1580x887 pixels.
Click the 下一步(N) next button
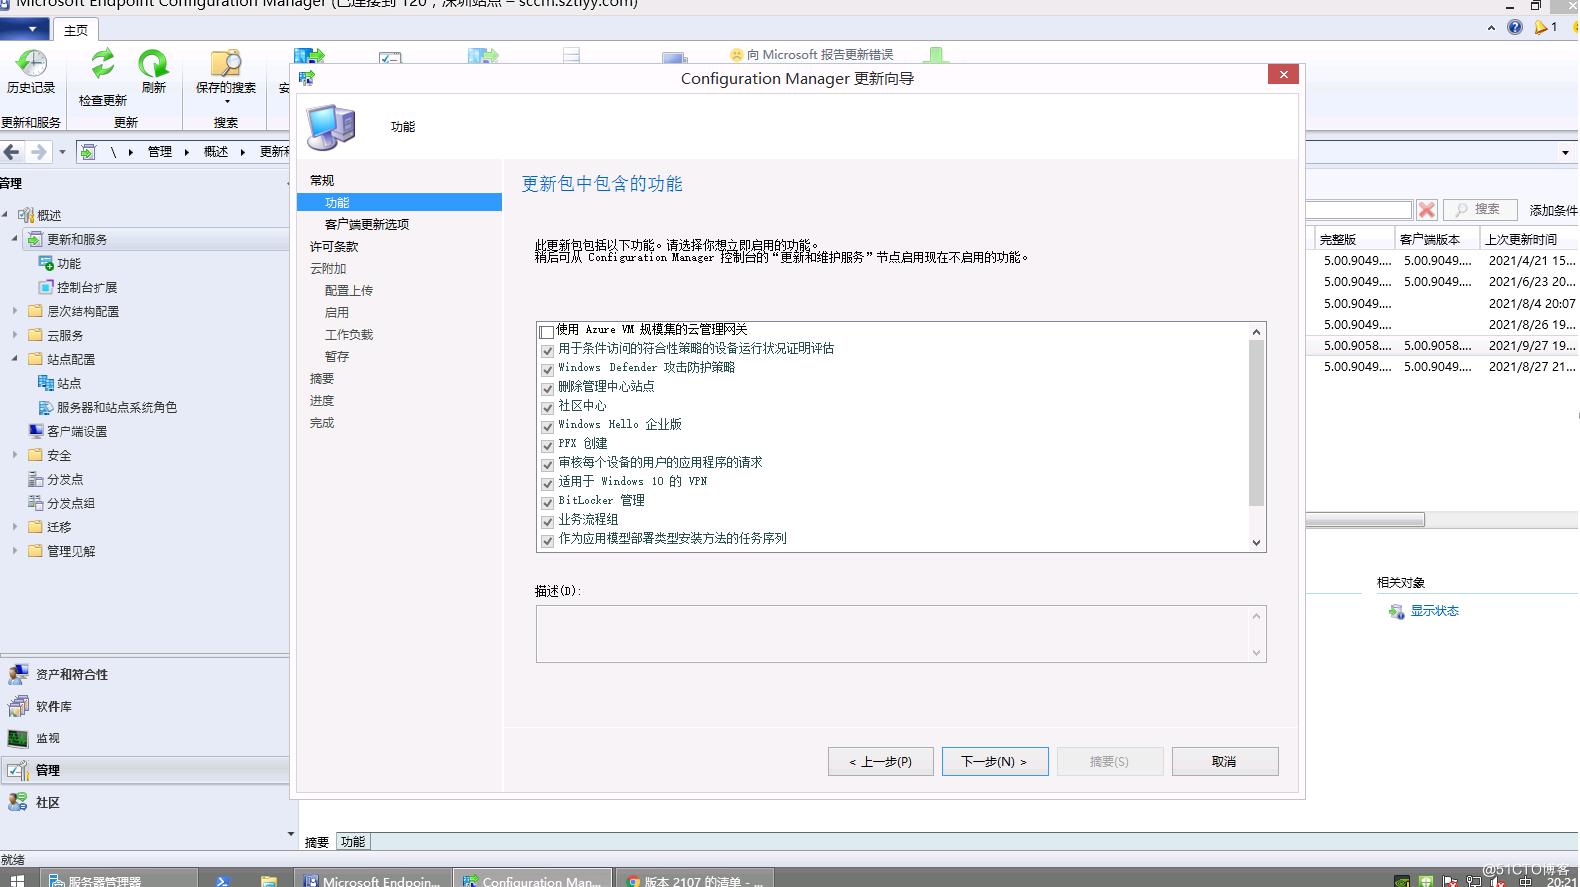pyautogui.click(x=995, y=762)
